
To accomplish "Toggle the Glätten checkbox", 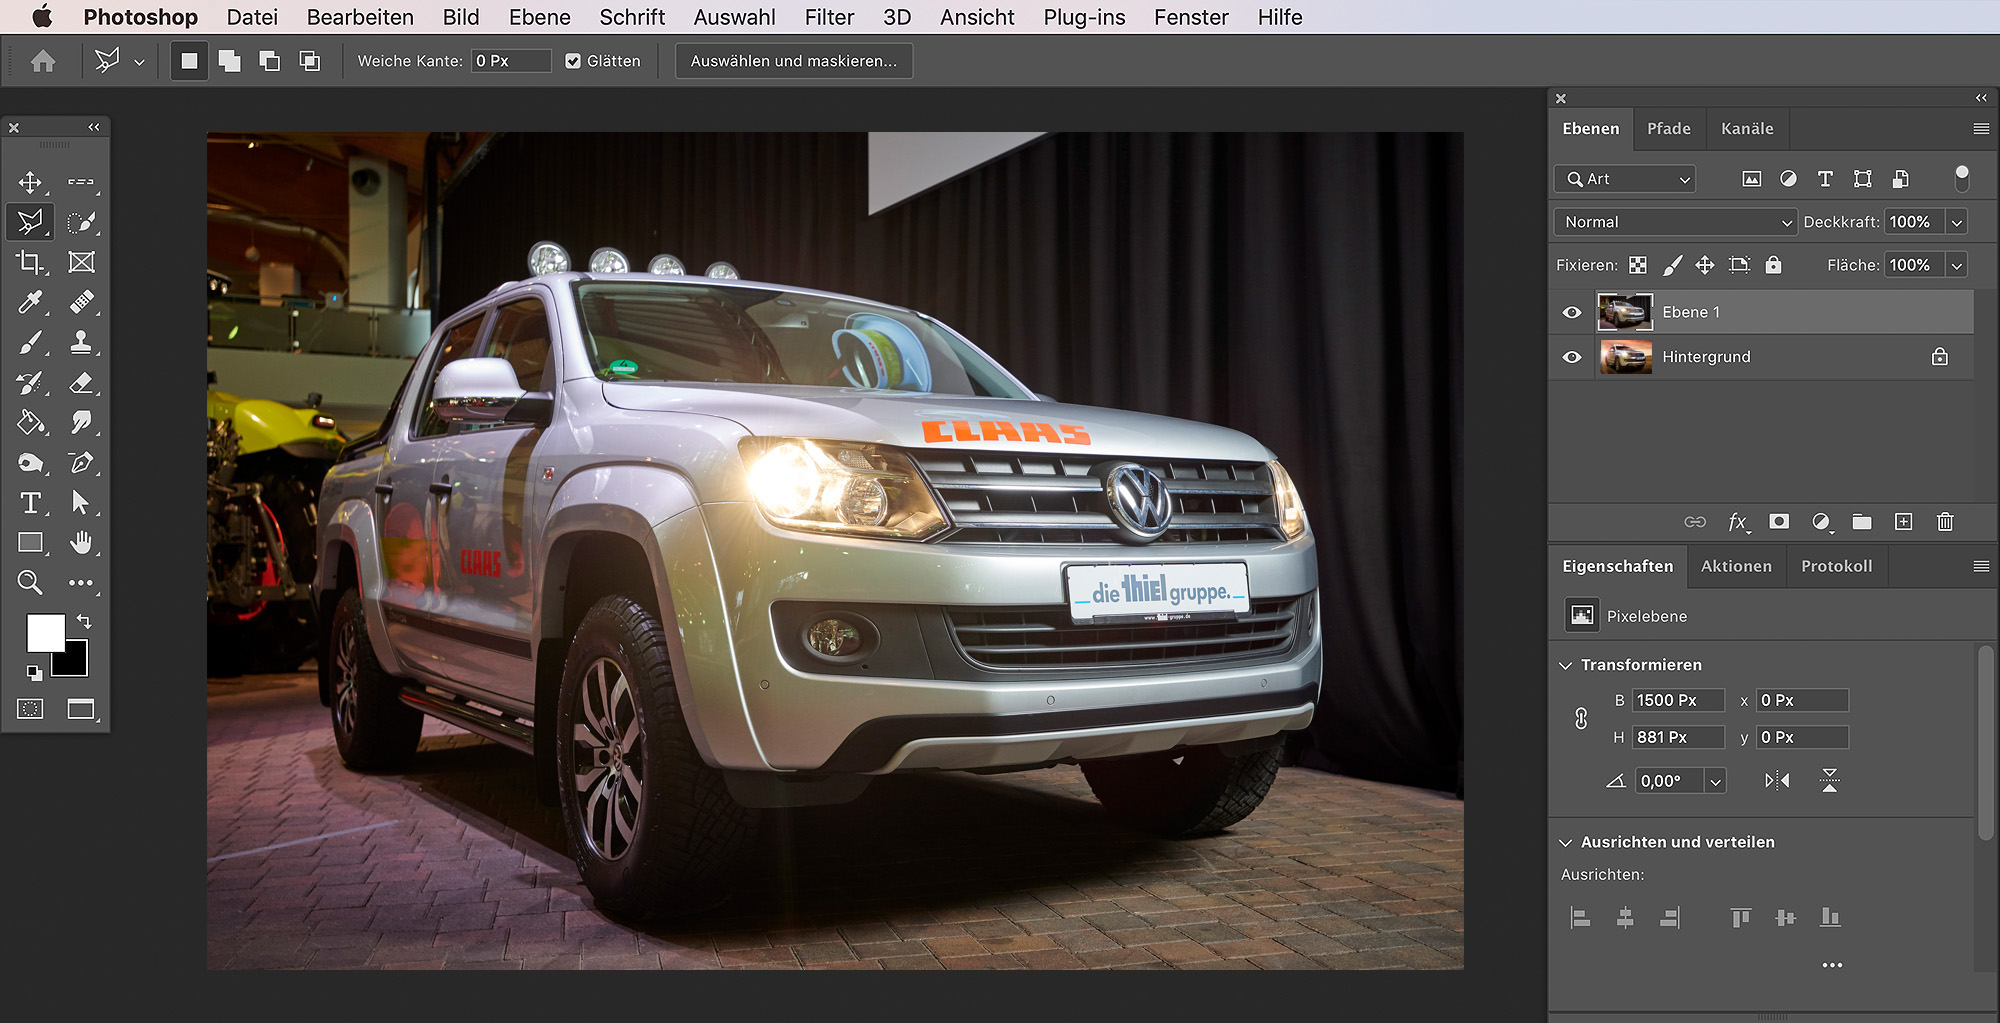I will pyautogui.click(x=573, y=61).
